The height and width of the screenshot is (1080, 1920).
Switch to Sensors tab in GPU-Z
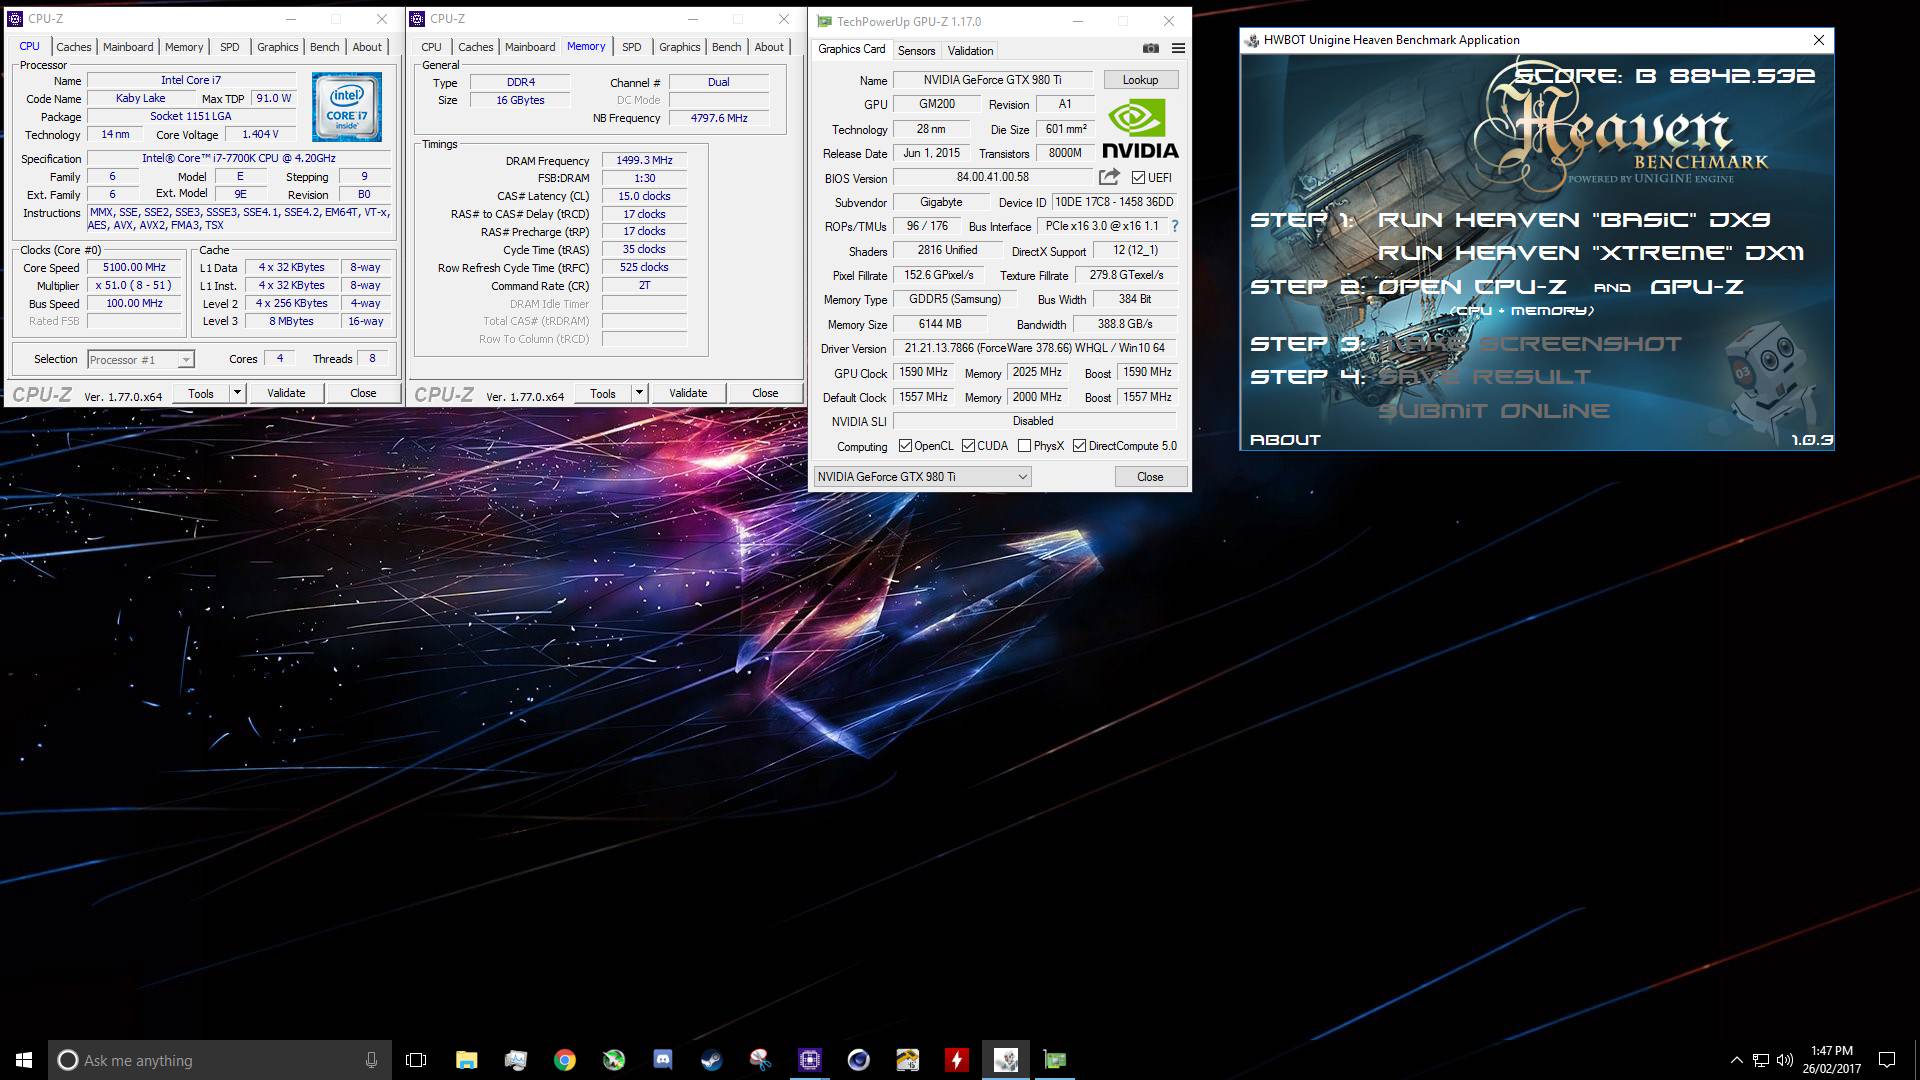click(x=916, y=50)
